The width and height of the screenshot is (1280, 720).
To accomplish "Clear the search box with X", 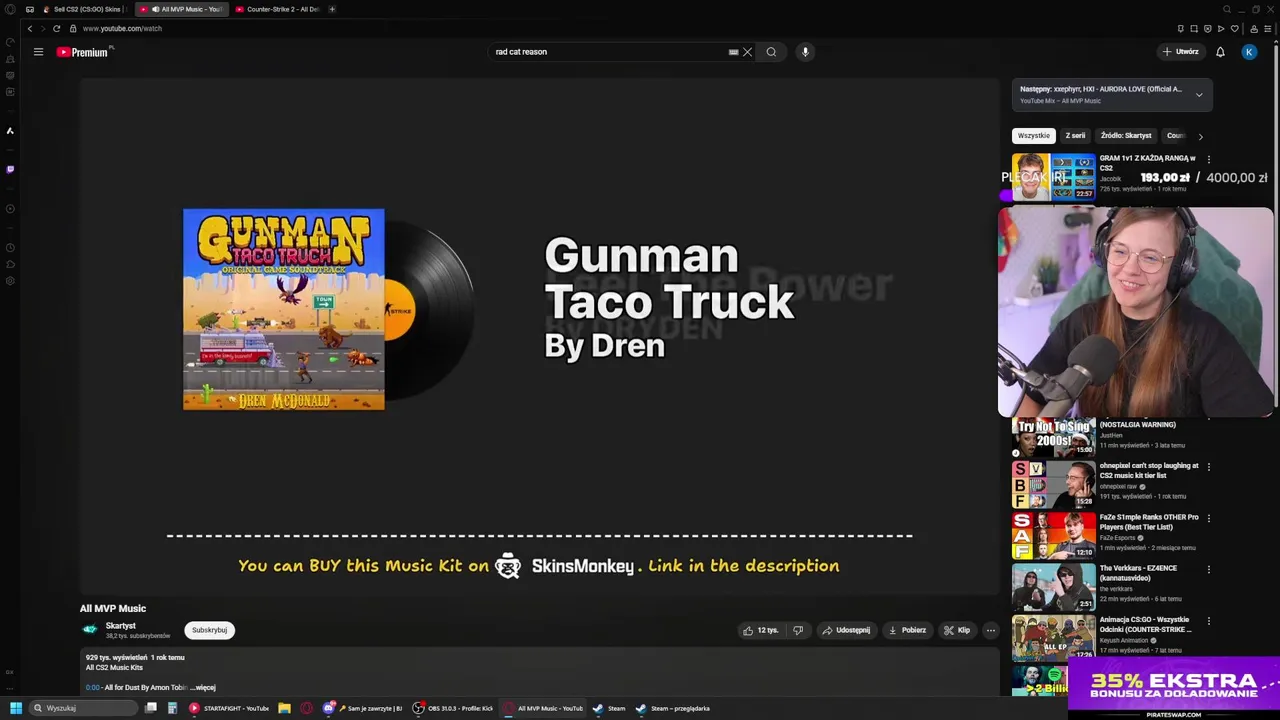I will (x=747, y=52).
